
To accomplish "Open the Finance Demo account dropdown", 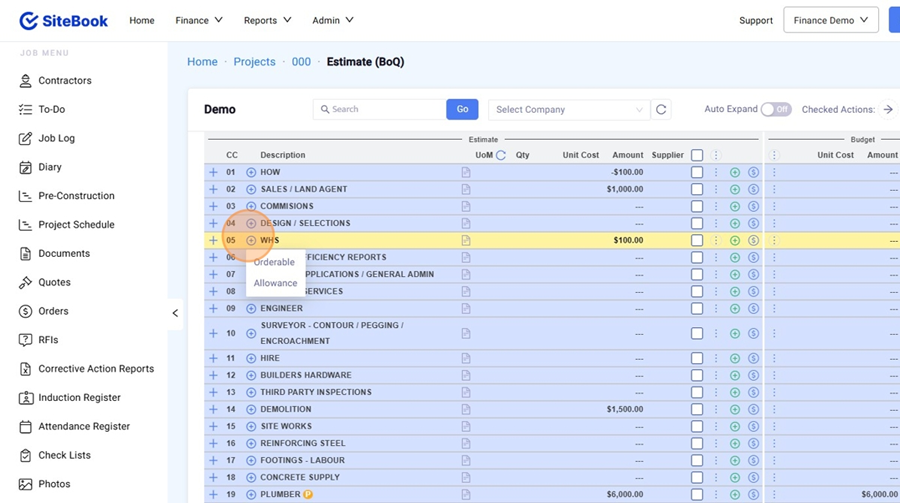I will [830, 20].
